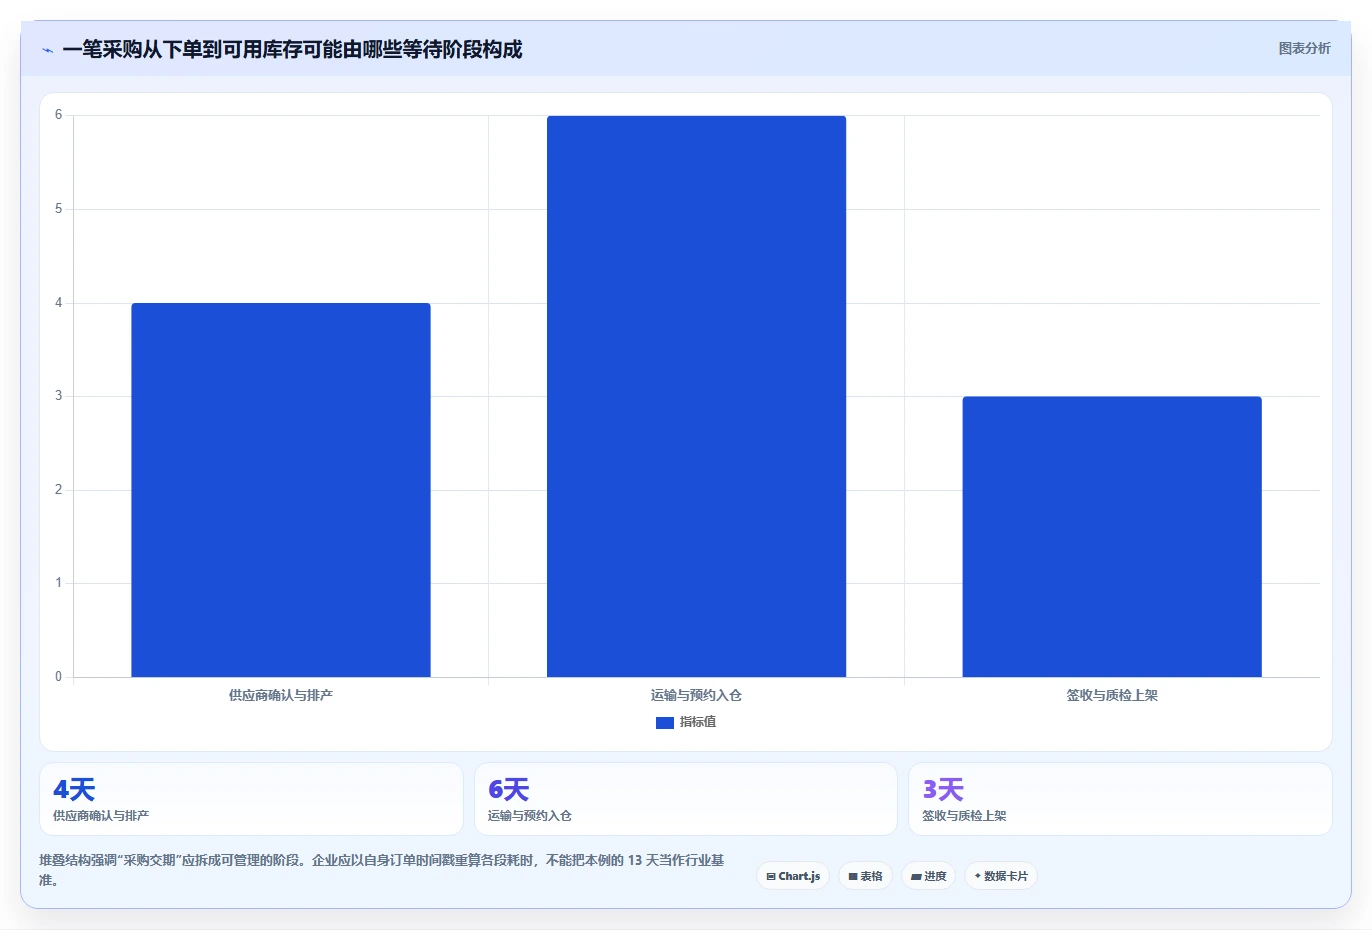Select the 签收与质检上架 axis label
Image resolution: width=1372 pixels, height=930 pixels.
pyautogui.click(x=1112, y=695)
